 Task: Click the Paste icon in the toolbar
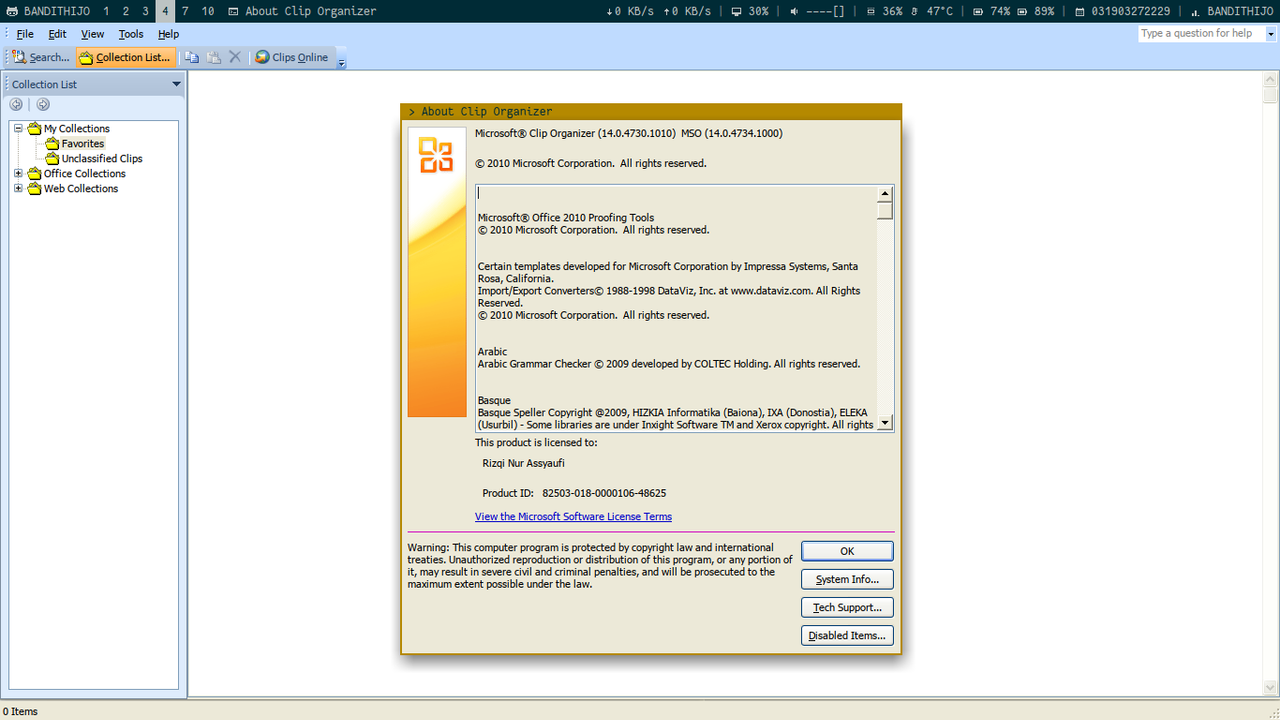click(214, 57)
